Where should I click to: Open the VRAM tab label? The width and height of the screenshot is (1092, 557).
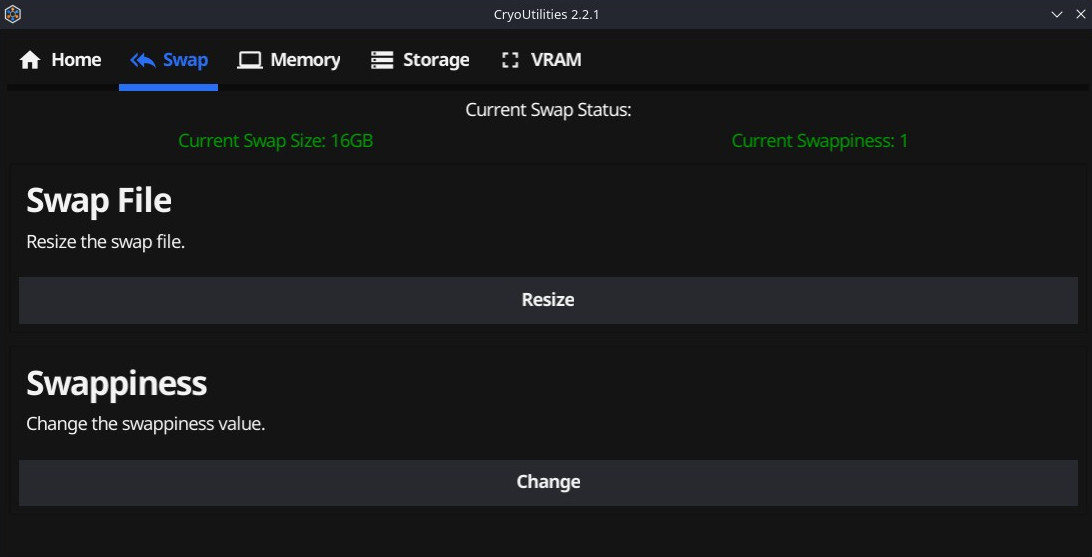tap(556, 60)
